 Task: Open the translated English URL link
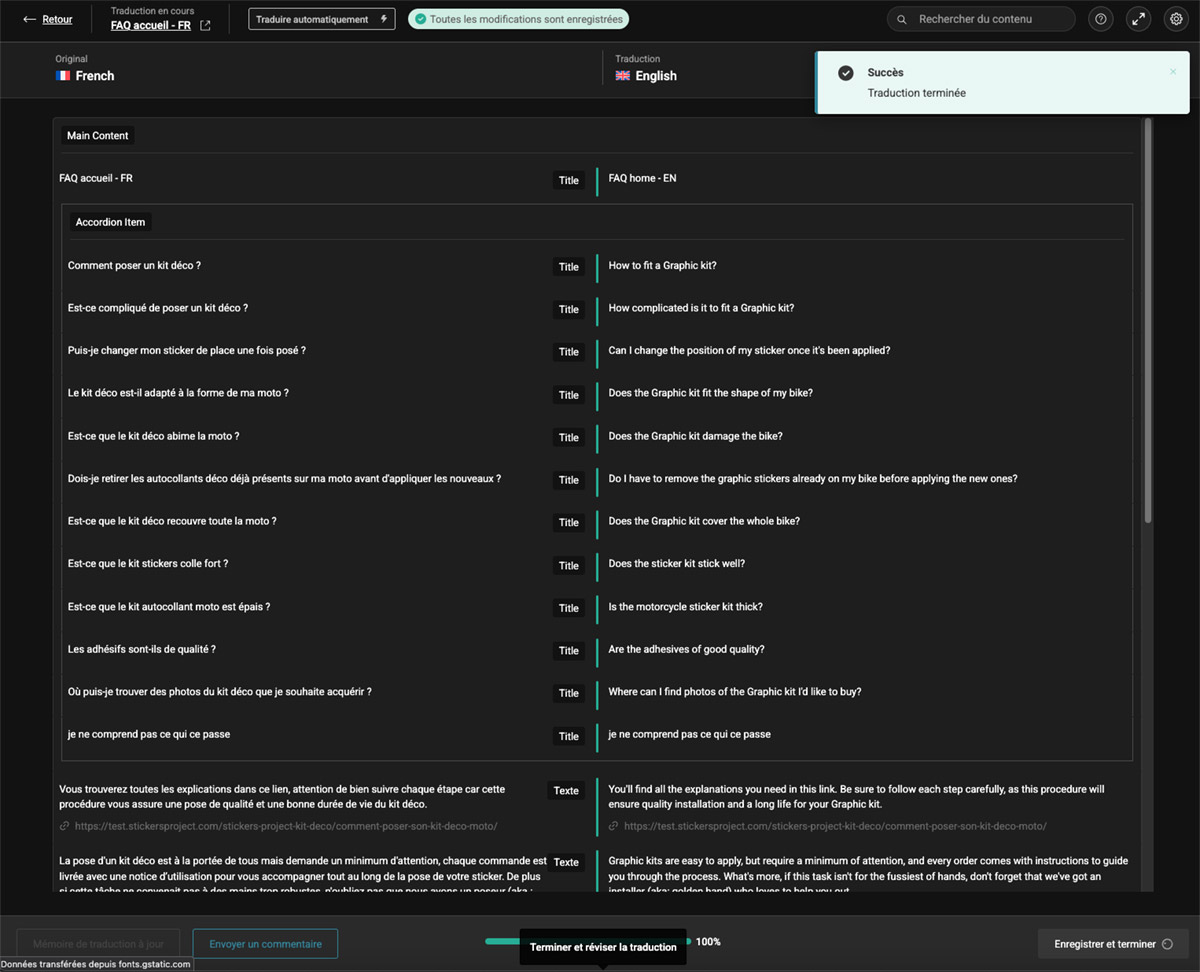click(835, 826)
